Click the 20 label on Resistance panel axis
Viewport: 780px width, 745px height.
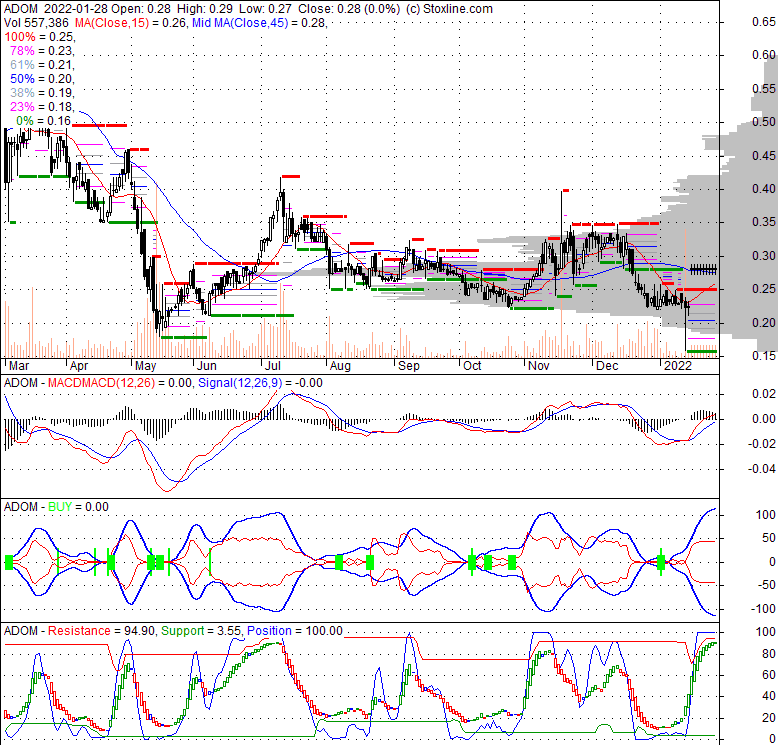(769, 718)
